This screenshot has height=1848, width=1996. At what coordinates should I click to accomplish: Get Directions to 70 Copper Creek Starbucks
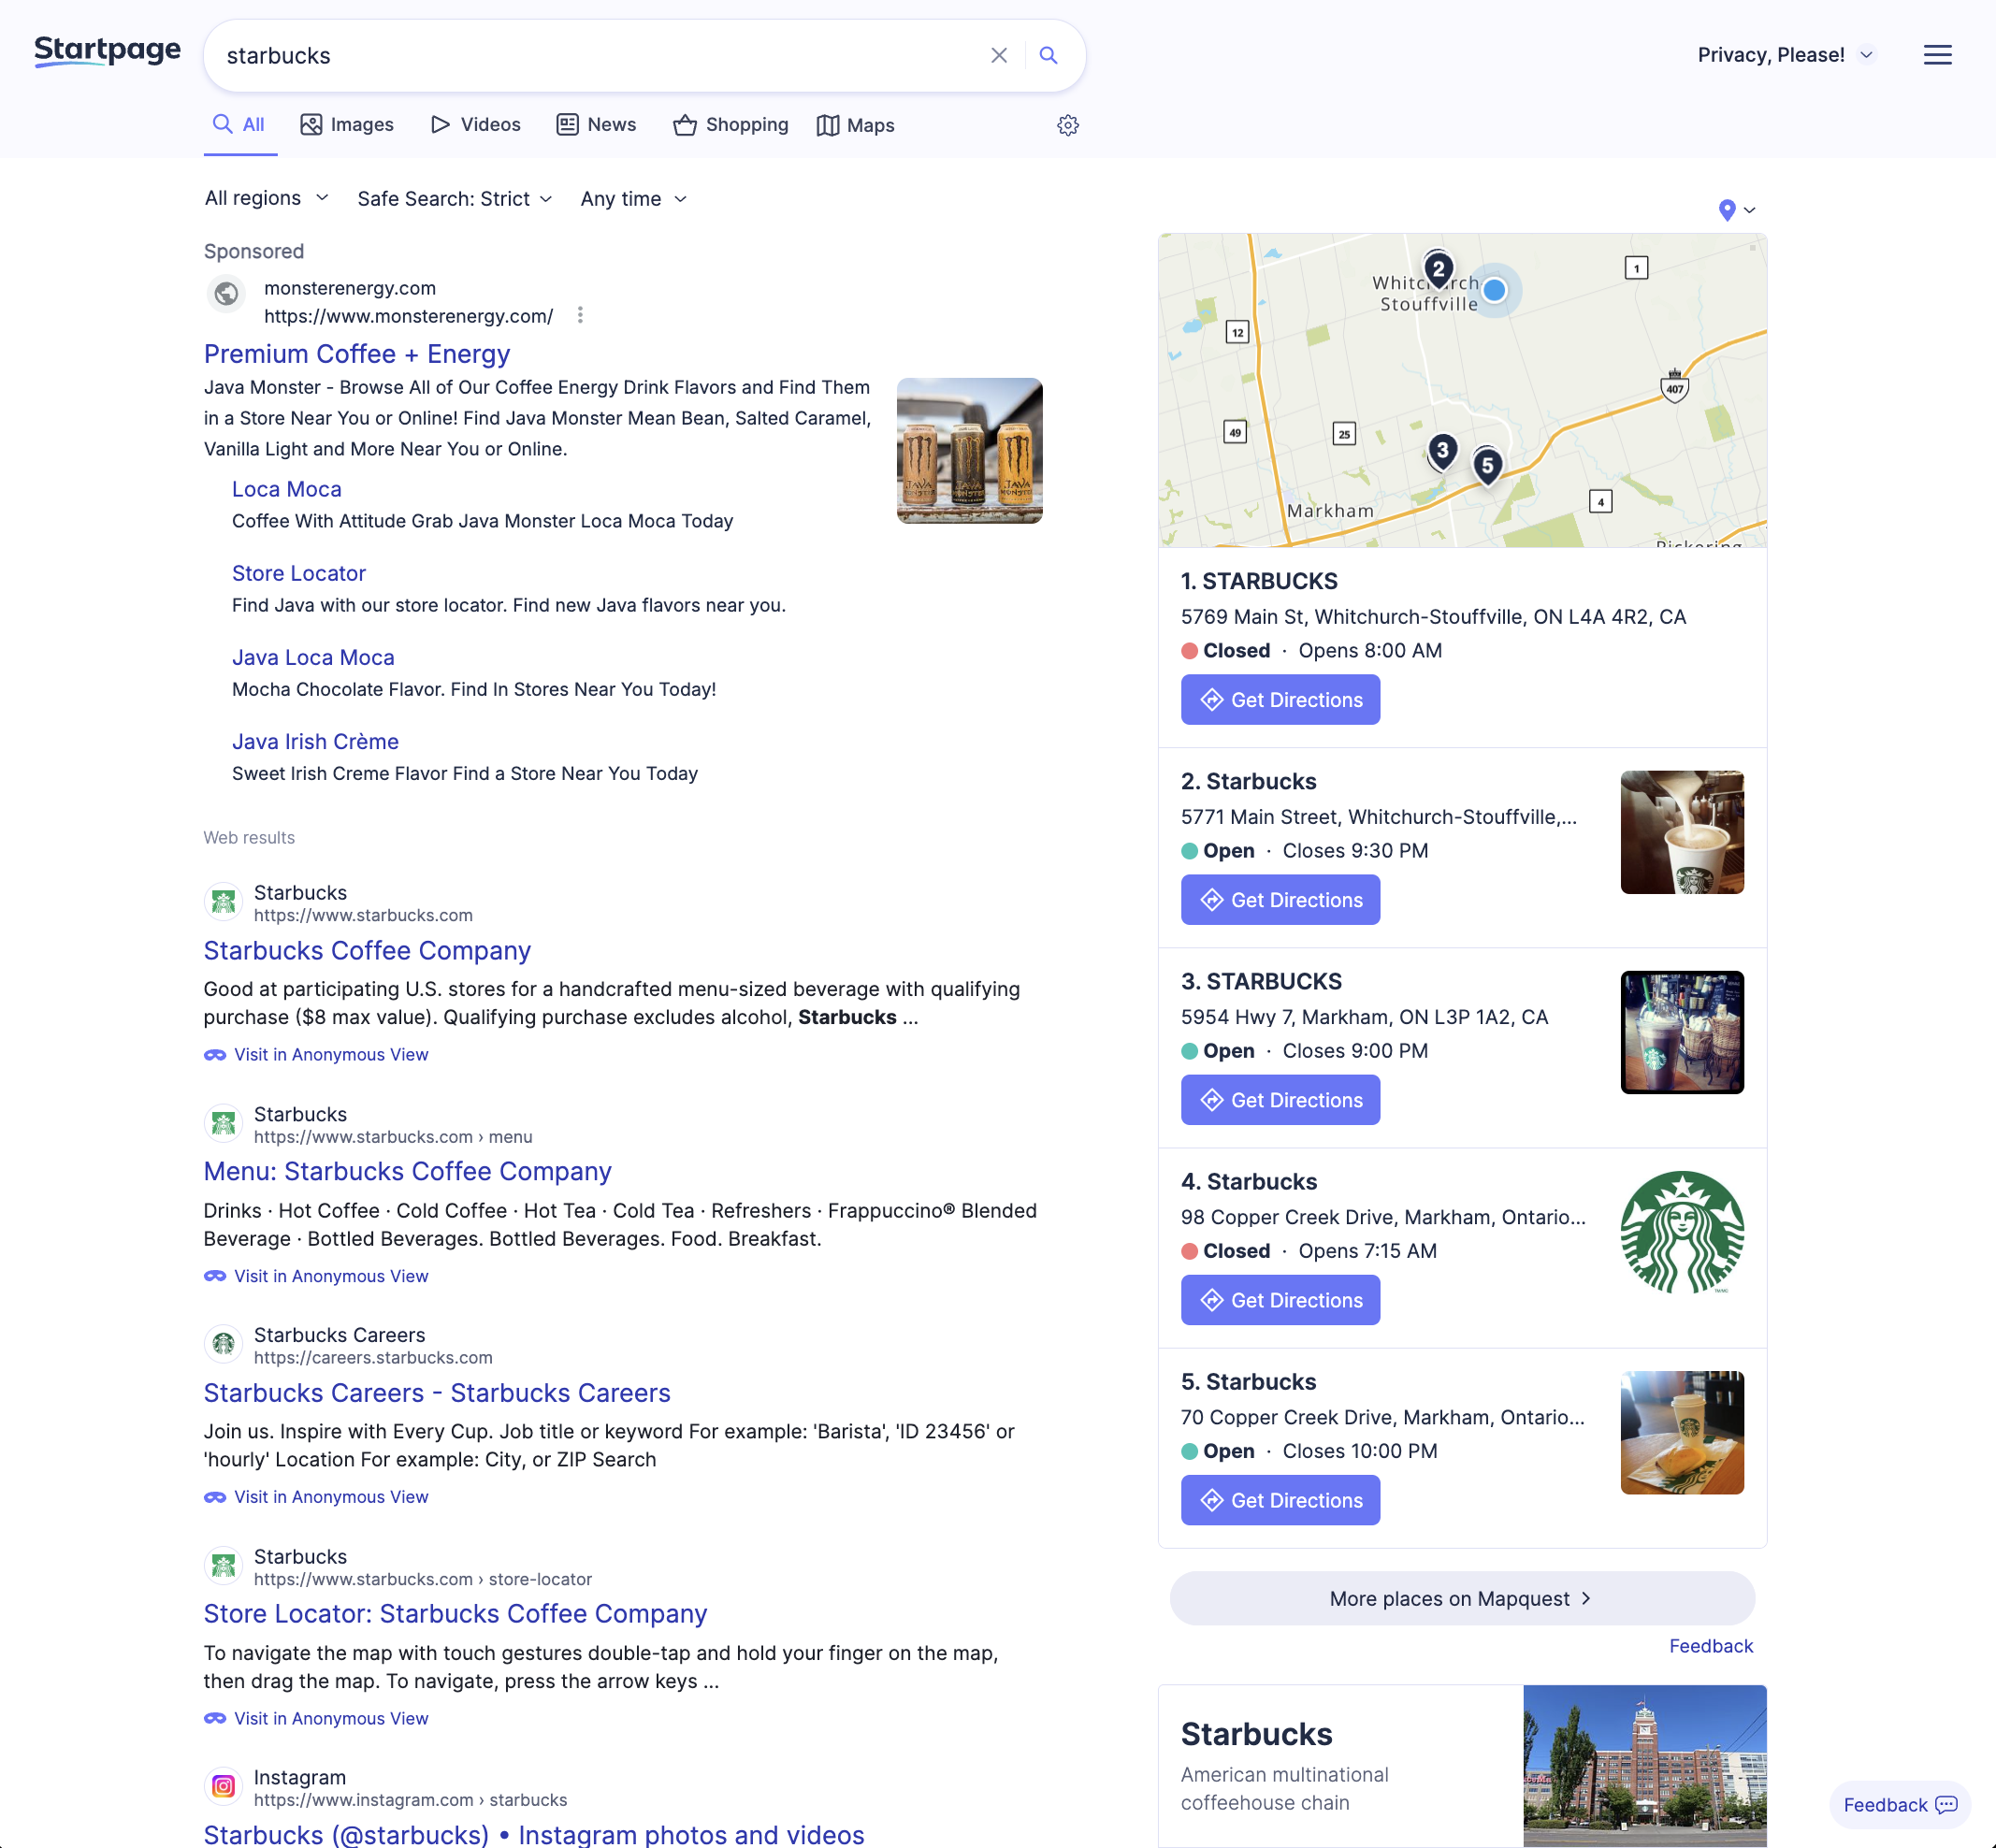pos(1280,1500)
